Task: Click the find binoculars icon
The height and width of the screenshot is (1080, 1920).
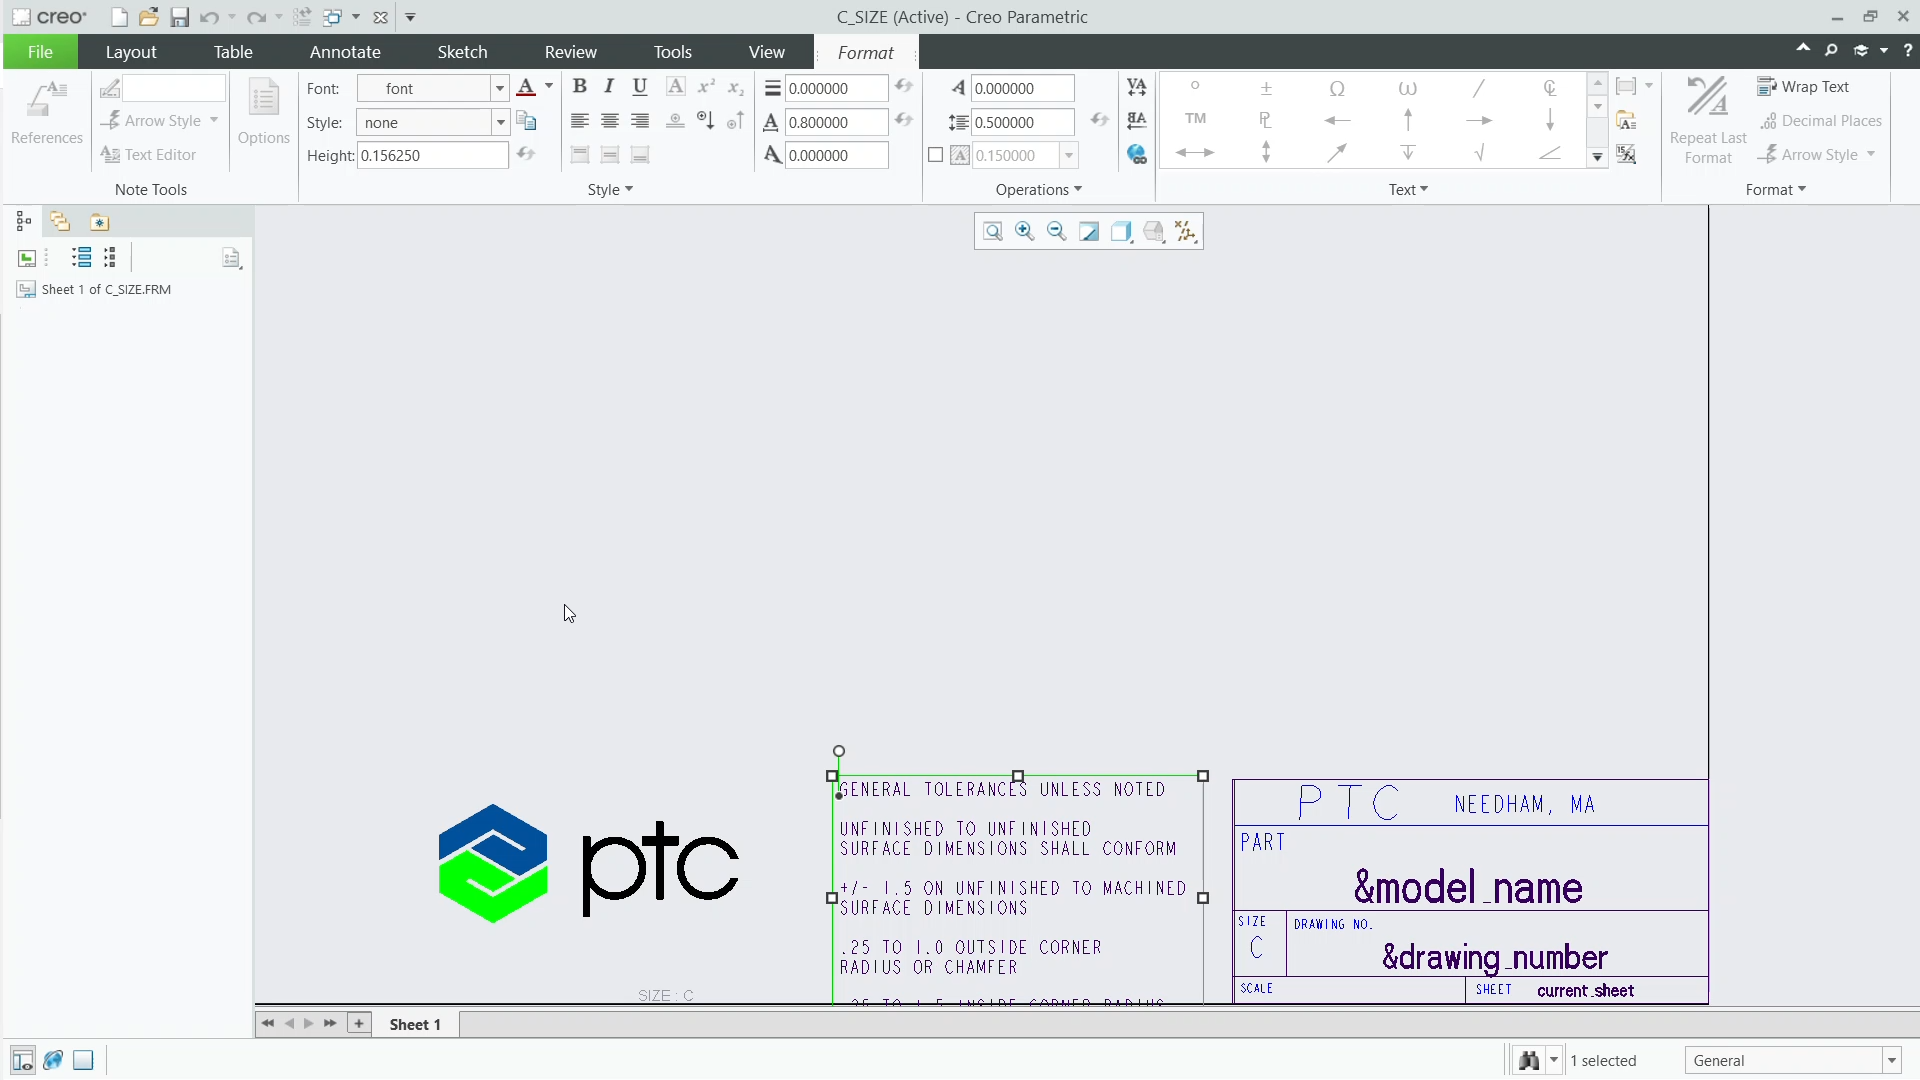Action: (x=1529, y=1060)
